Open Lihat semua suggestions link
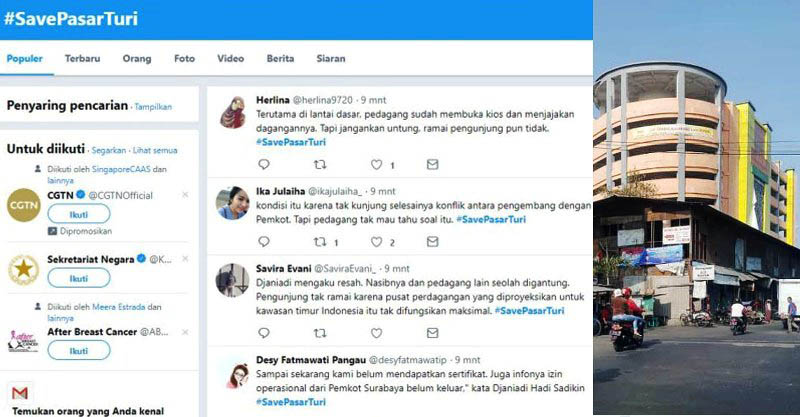 pos(155,151)
